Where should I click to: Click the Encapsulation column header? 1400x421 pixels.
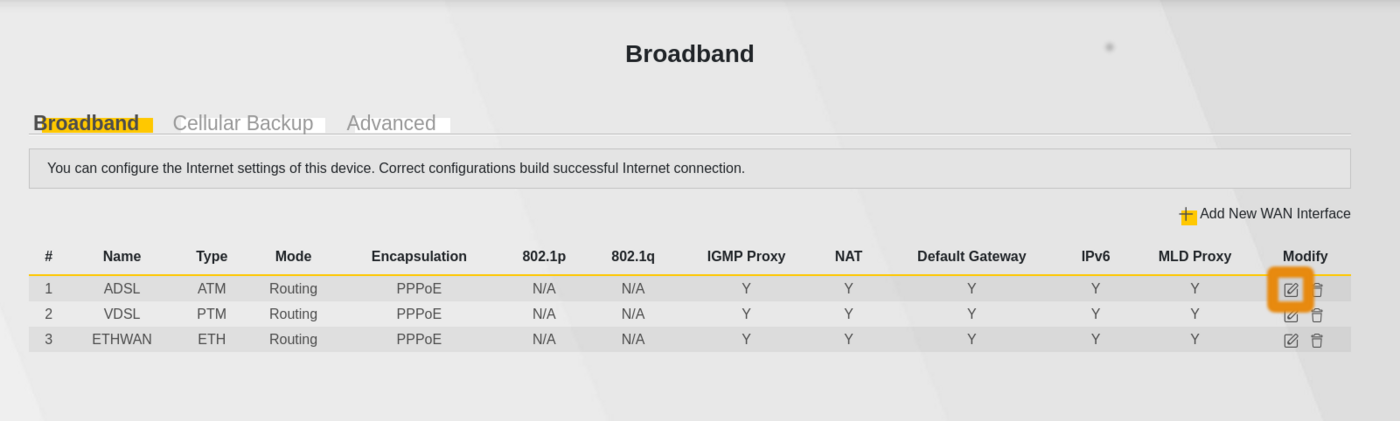click(419, 256)
